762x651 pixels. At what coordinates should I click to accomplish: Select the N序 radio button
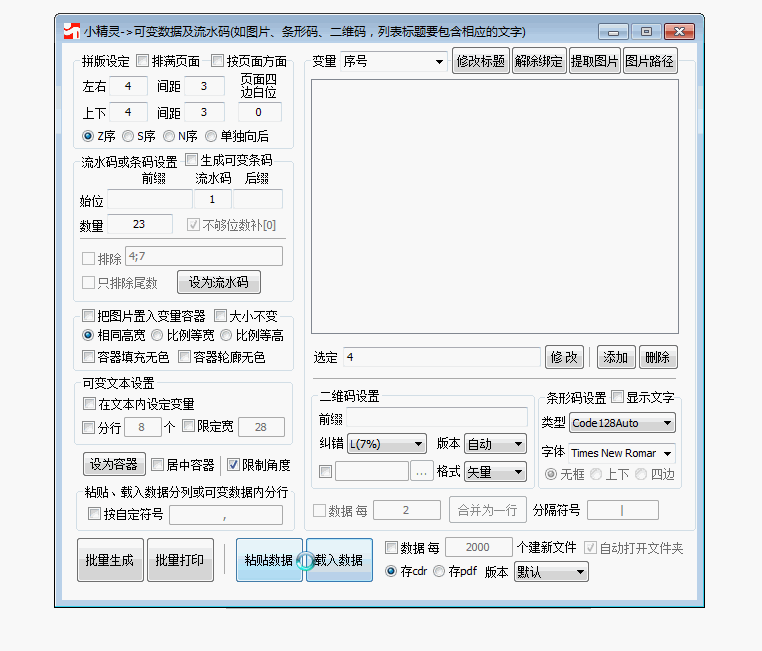tap(169, 136)
